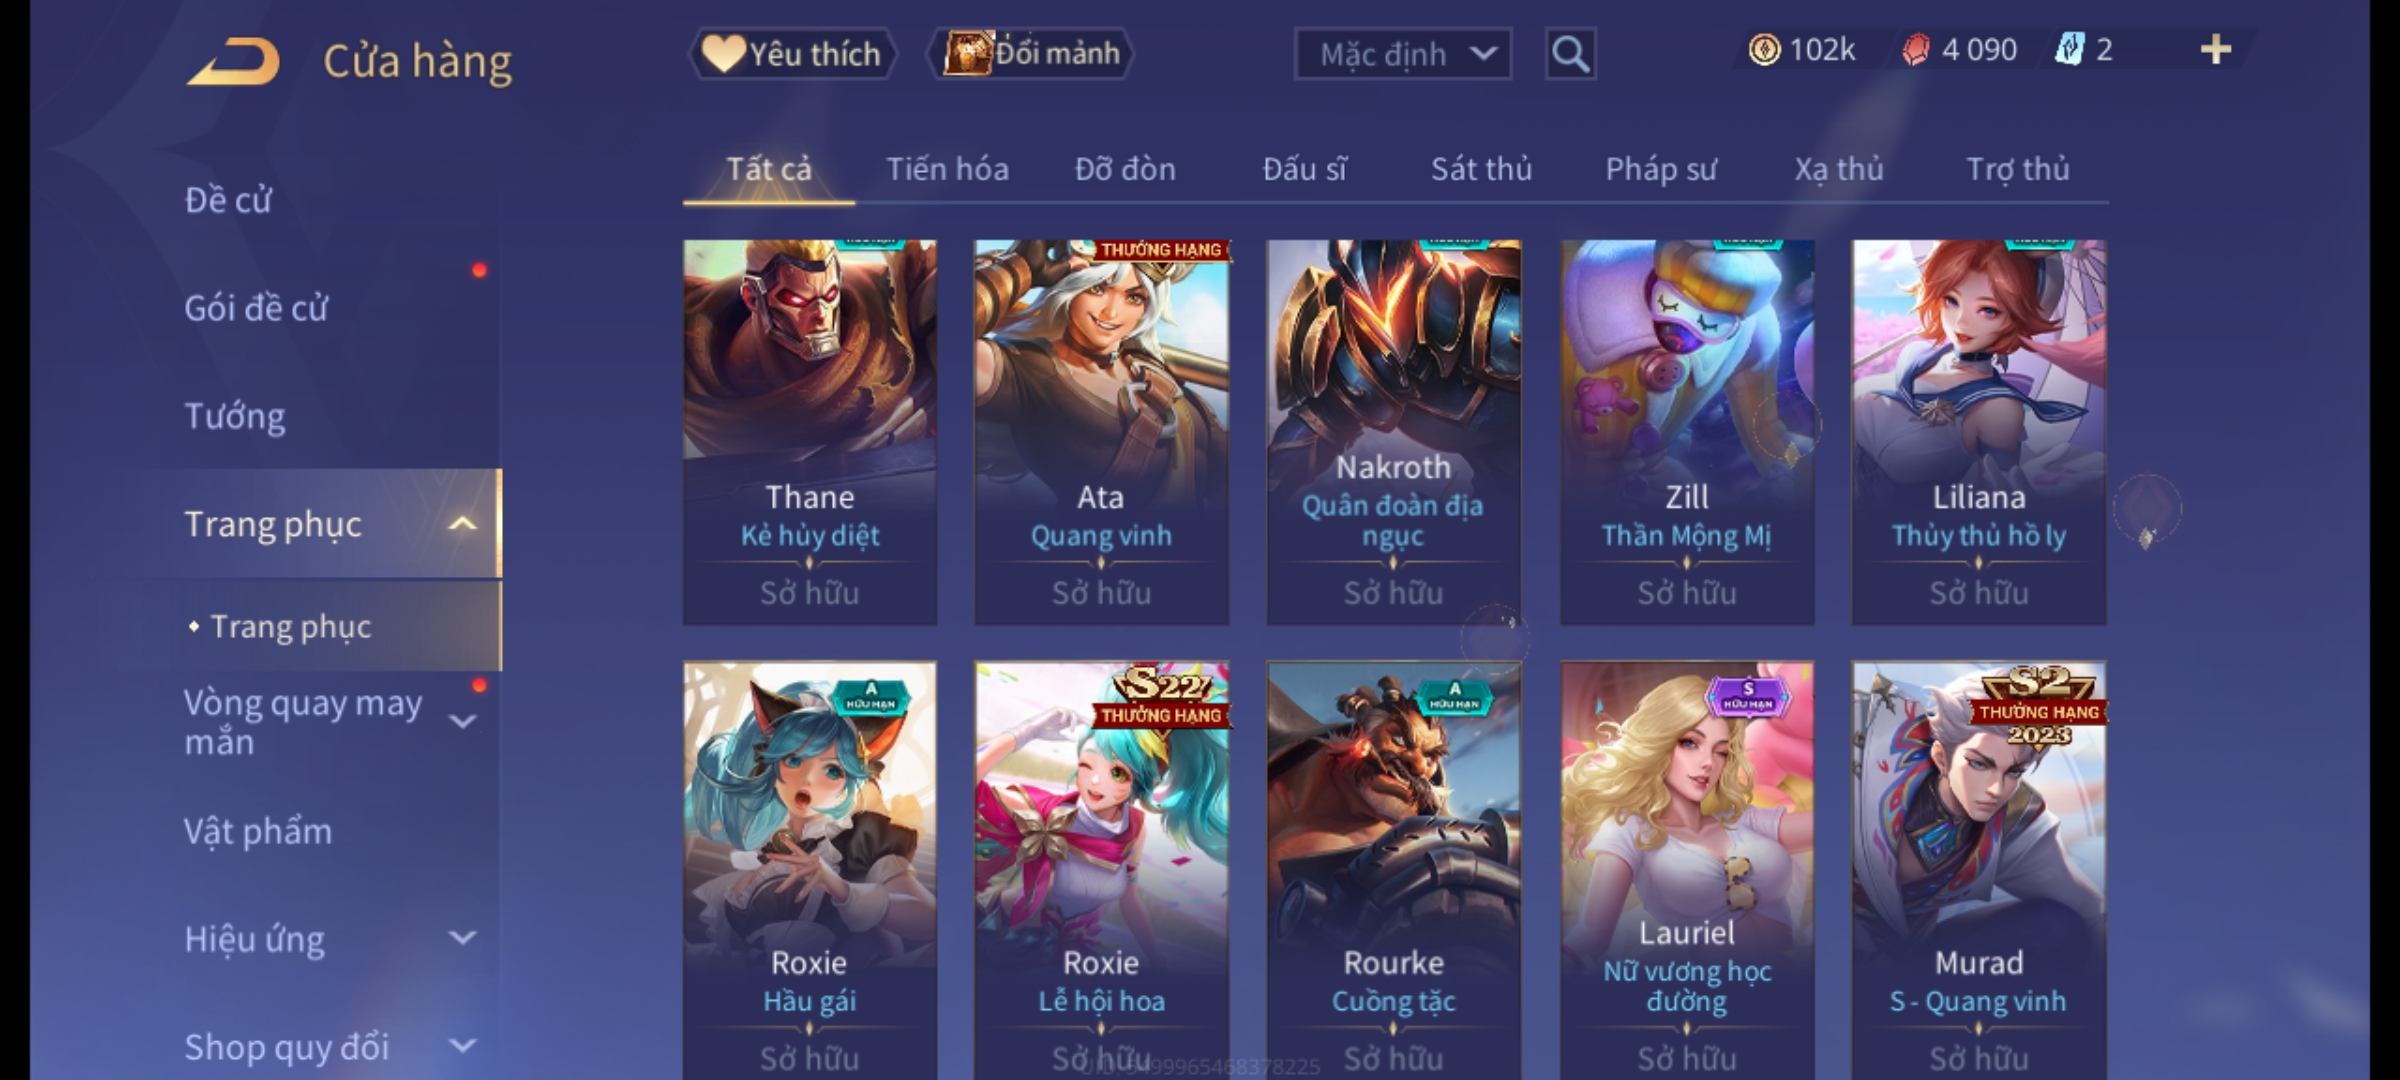The width and height of the screenshot is (2400, 1080).
Task: Expand the Vòng quay may mắn section
Action: click(x=462, y=721)
